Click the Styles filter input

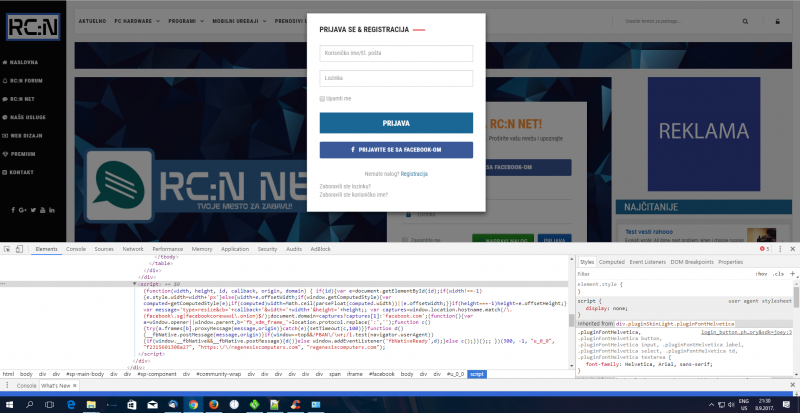(x=663, y=274)
